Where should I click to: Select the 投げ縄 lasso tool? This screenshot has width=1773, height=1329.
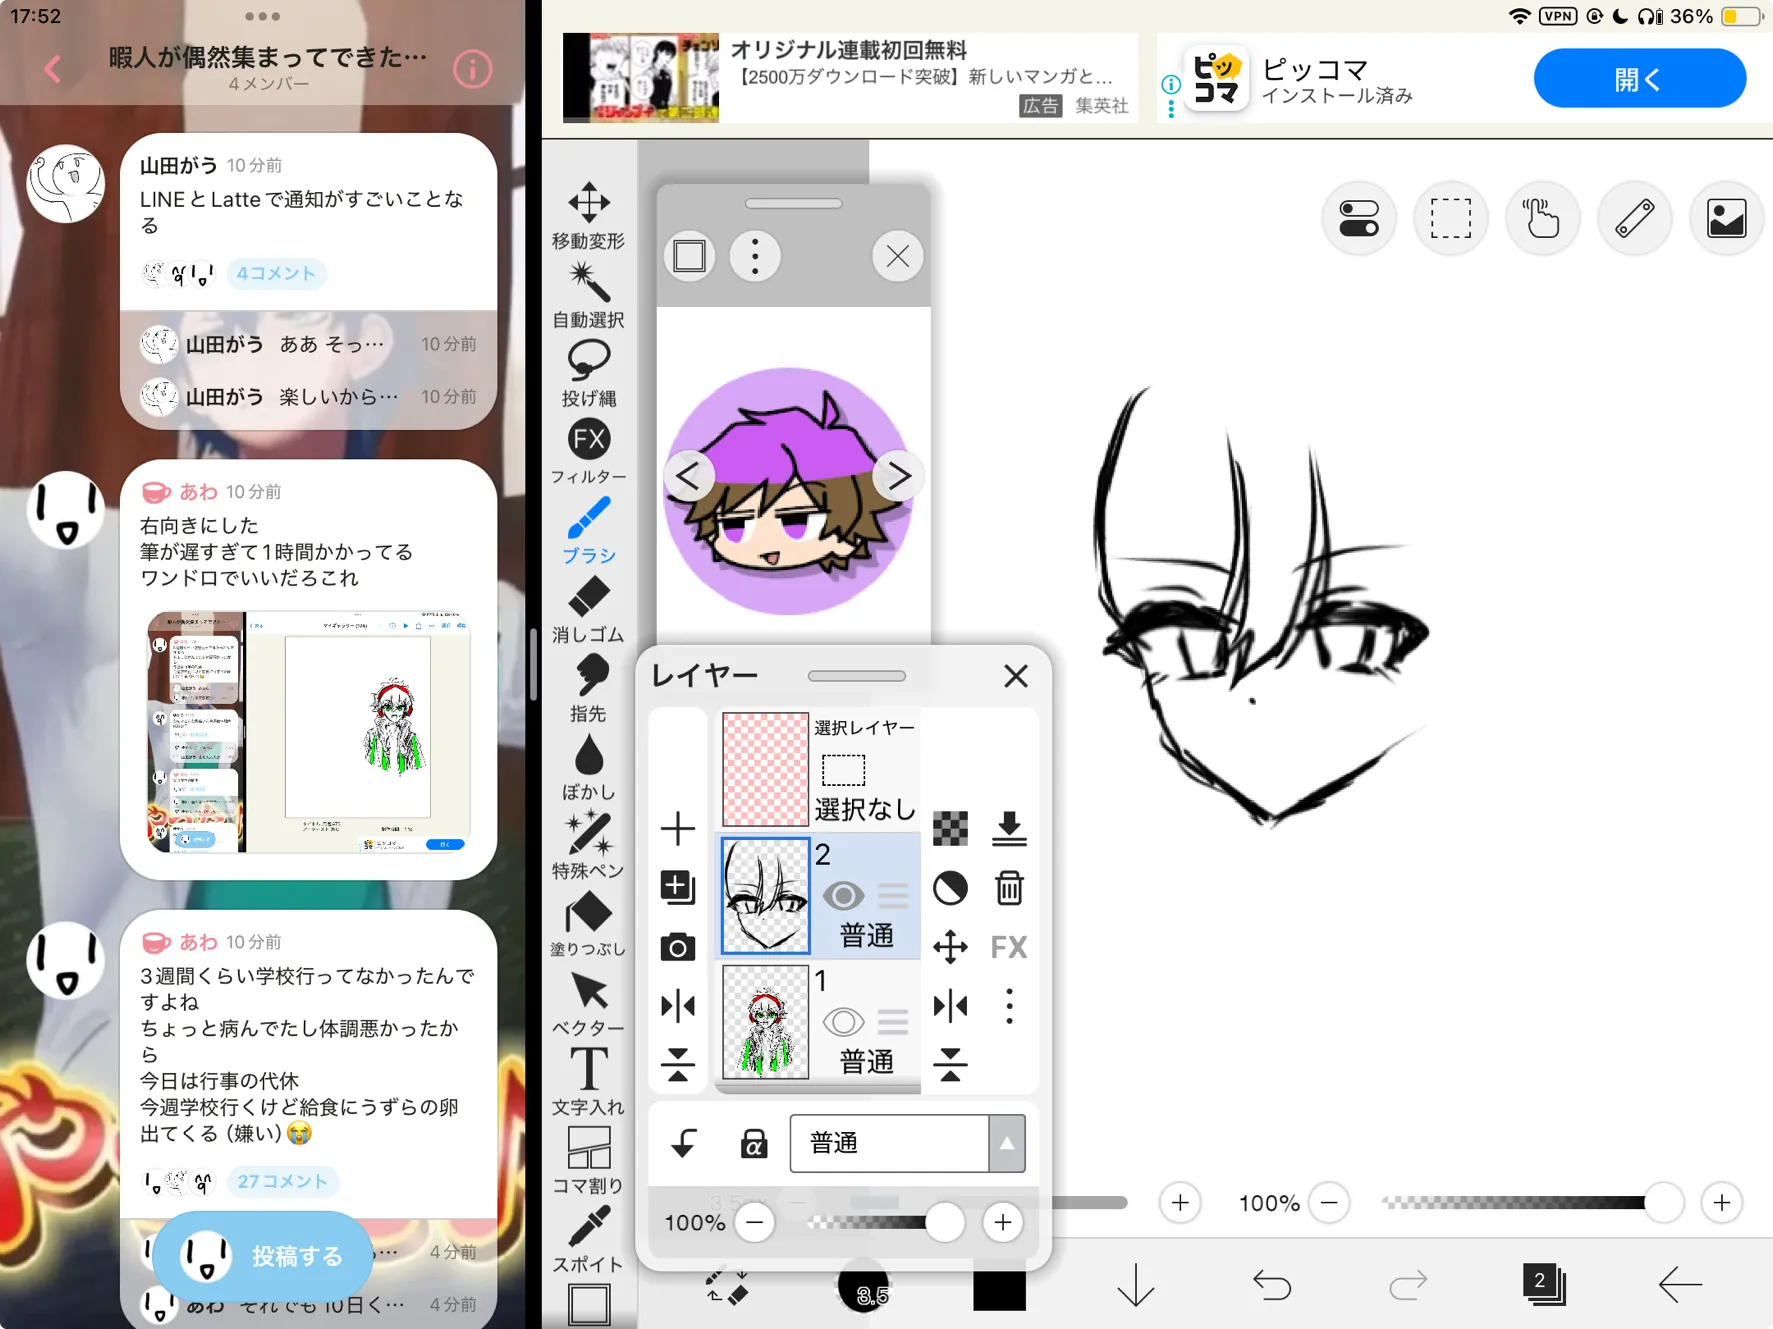tap(588, 373)
